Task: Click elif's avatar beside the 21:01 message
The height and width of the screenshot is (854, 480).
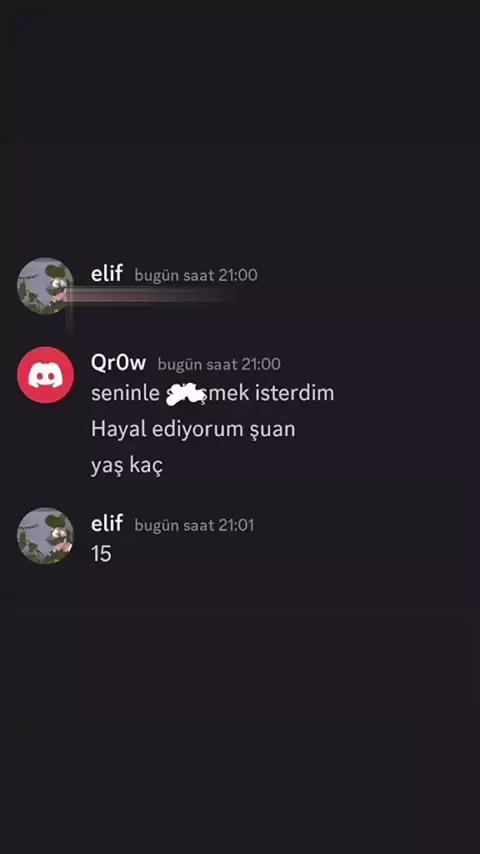Action: point(46,536)
